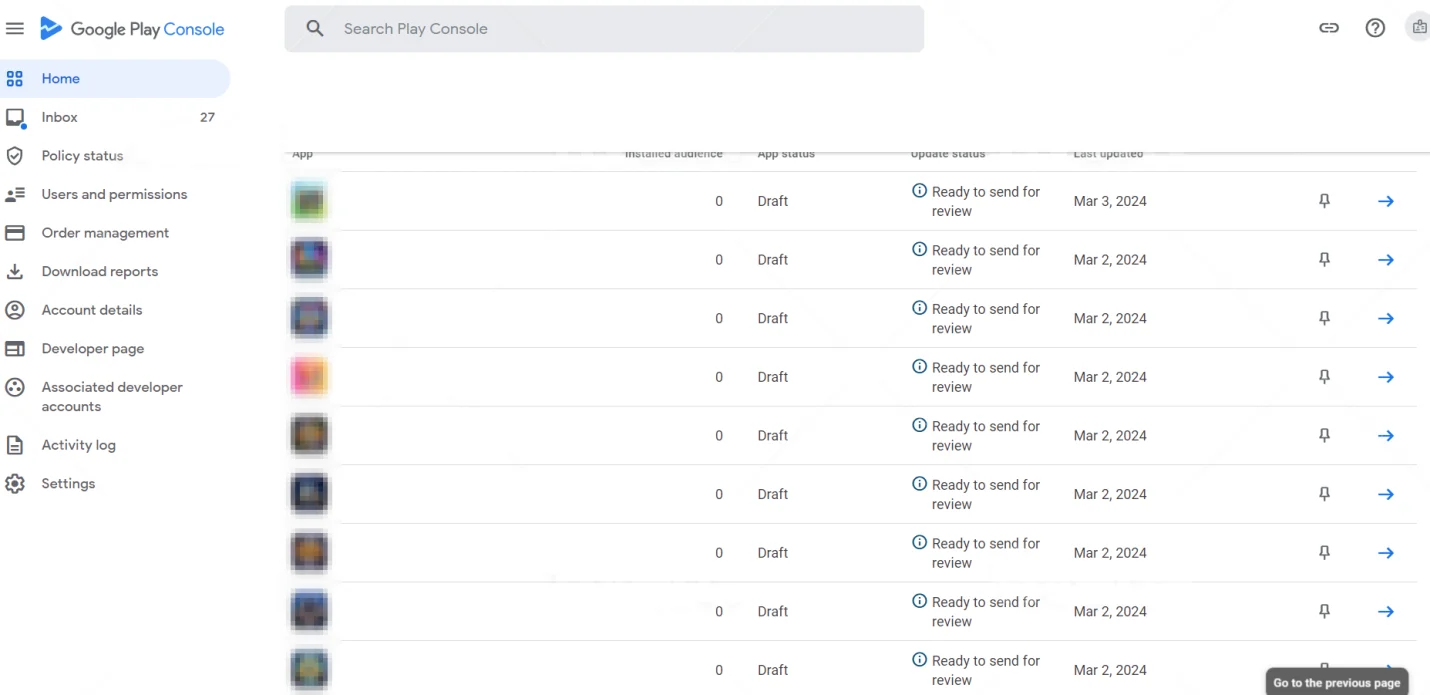This screenshot has width=1430, height=695.
Task: Open Users and permissions page
Action: (x=114, y=194)
